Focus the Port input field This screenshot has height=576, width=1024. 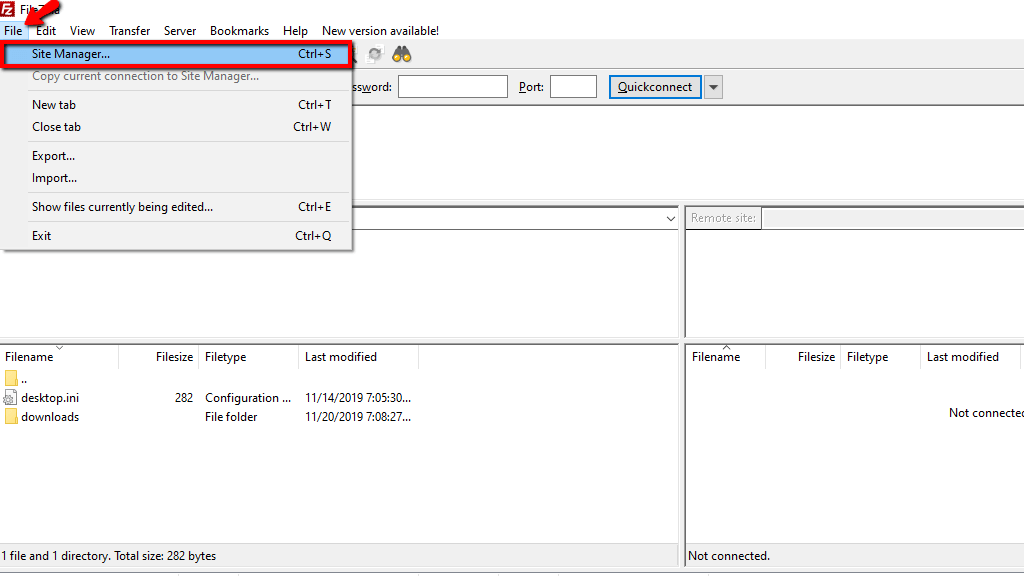(x=573, y=87)
